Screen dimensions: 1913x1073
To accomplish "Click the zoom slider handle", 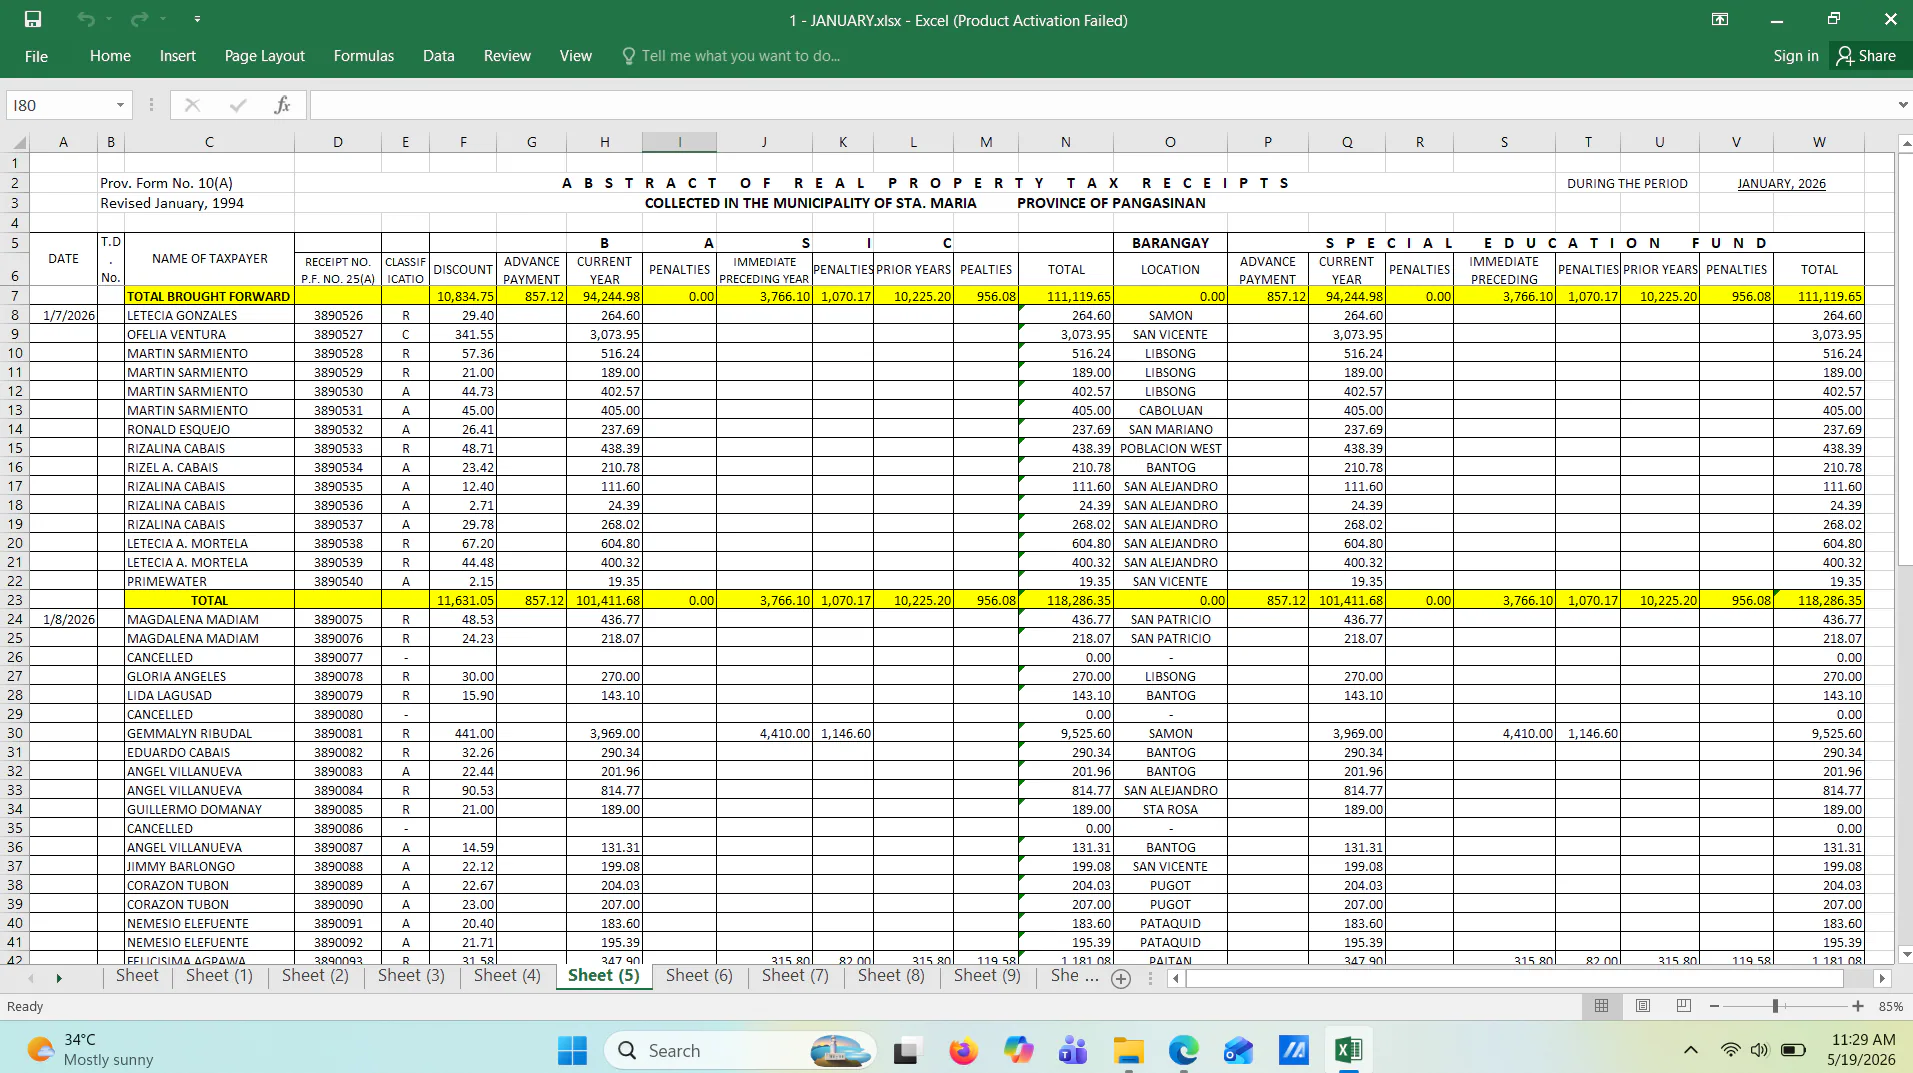I will click(x=1775, y=1006).
